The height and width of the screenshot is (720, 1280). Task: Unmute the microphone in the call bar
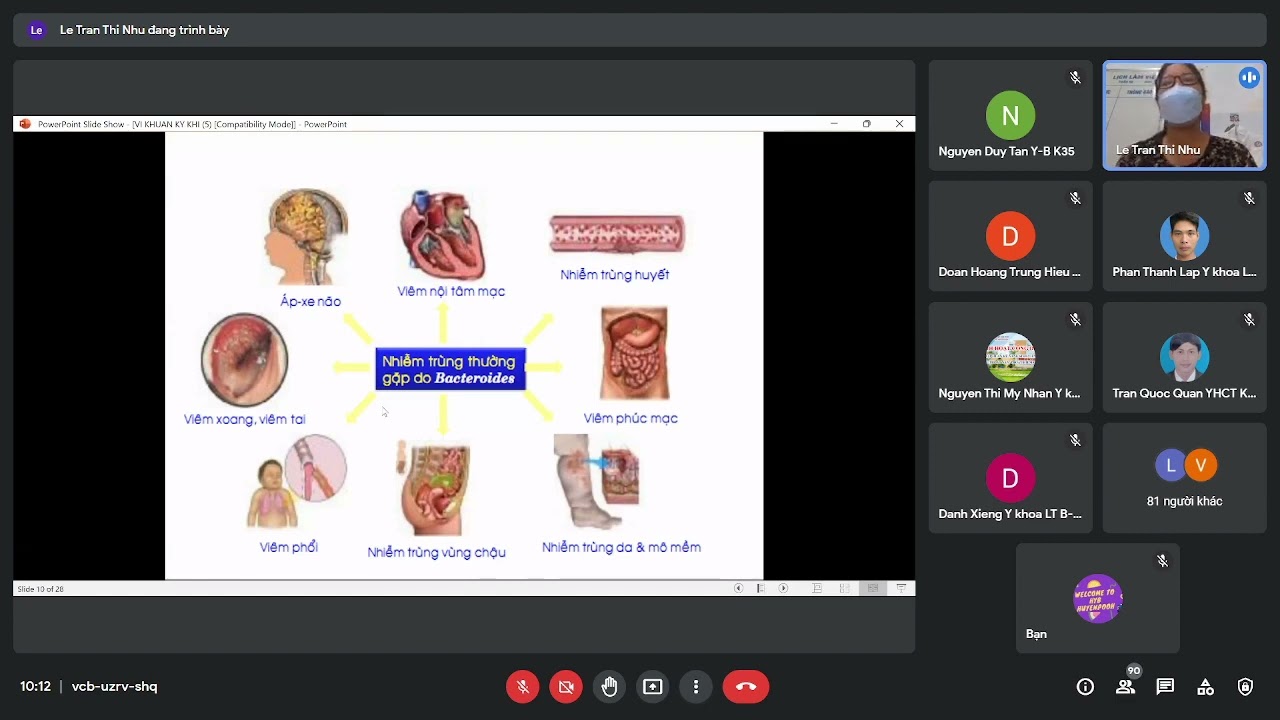tap(522, 687)
